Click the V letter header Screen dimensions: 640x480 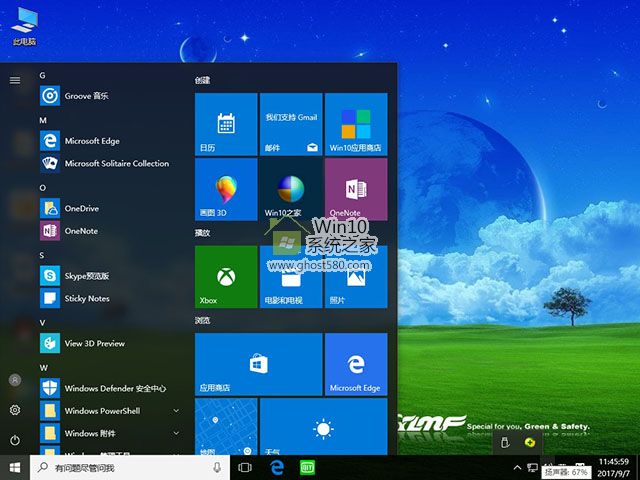42,323
